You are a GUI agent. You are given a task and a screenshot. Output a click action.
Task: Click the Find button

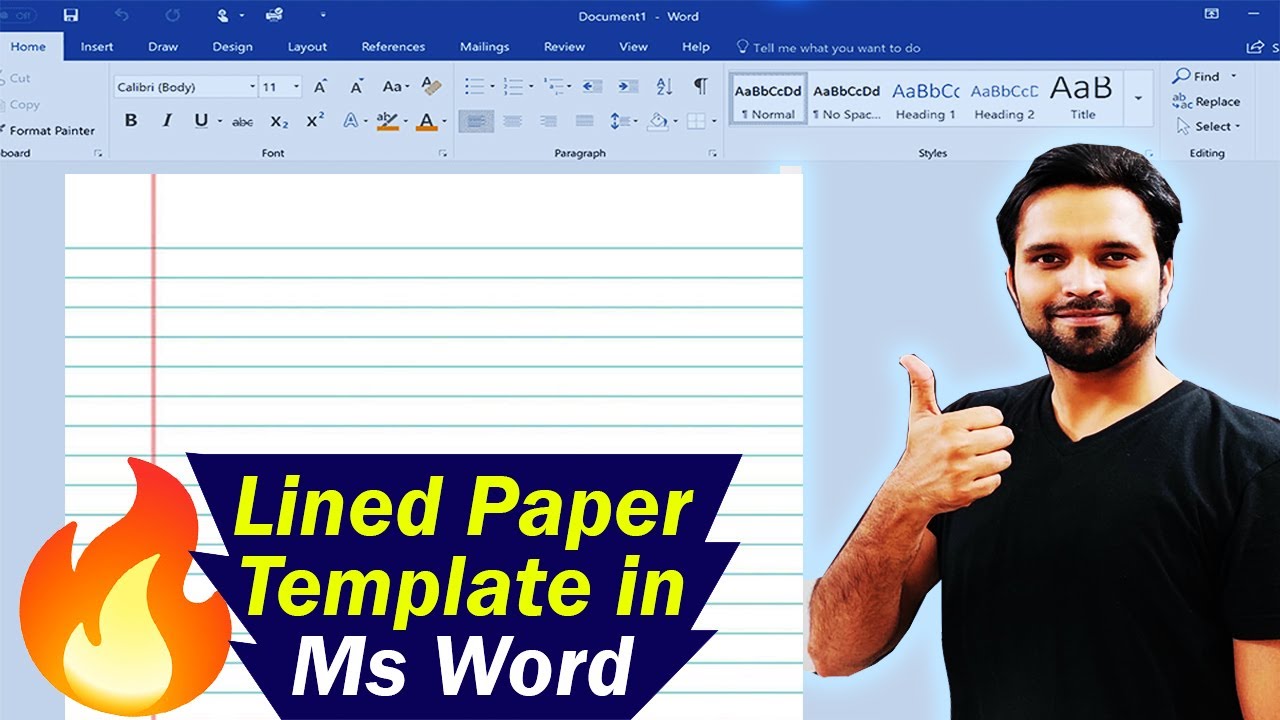(x=1197, y=76)
